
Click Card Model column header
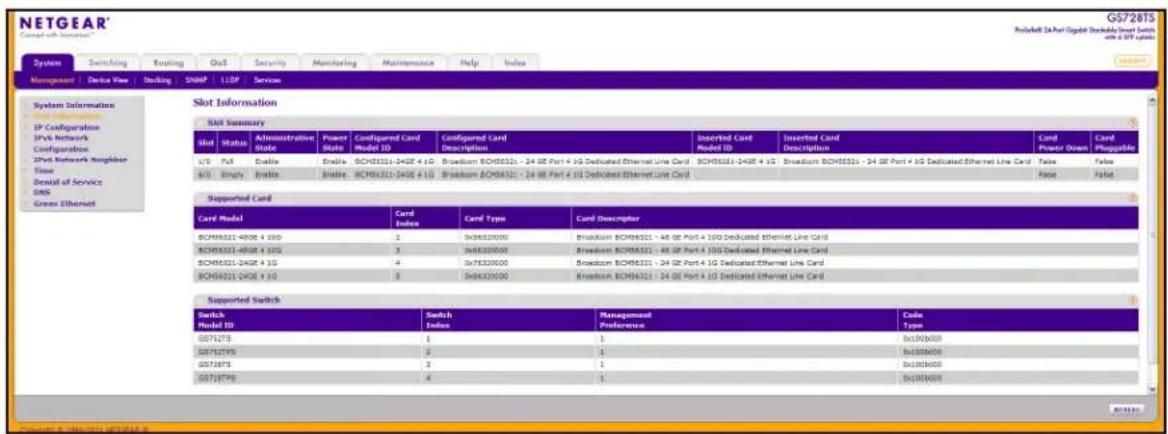pyautogui.click(x=291, y=218)
